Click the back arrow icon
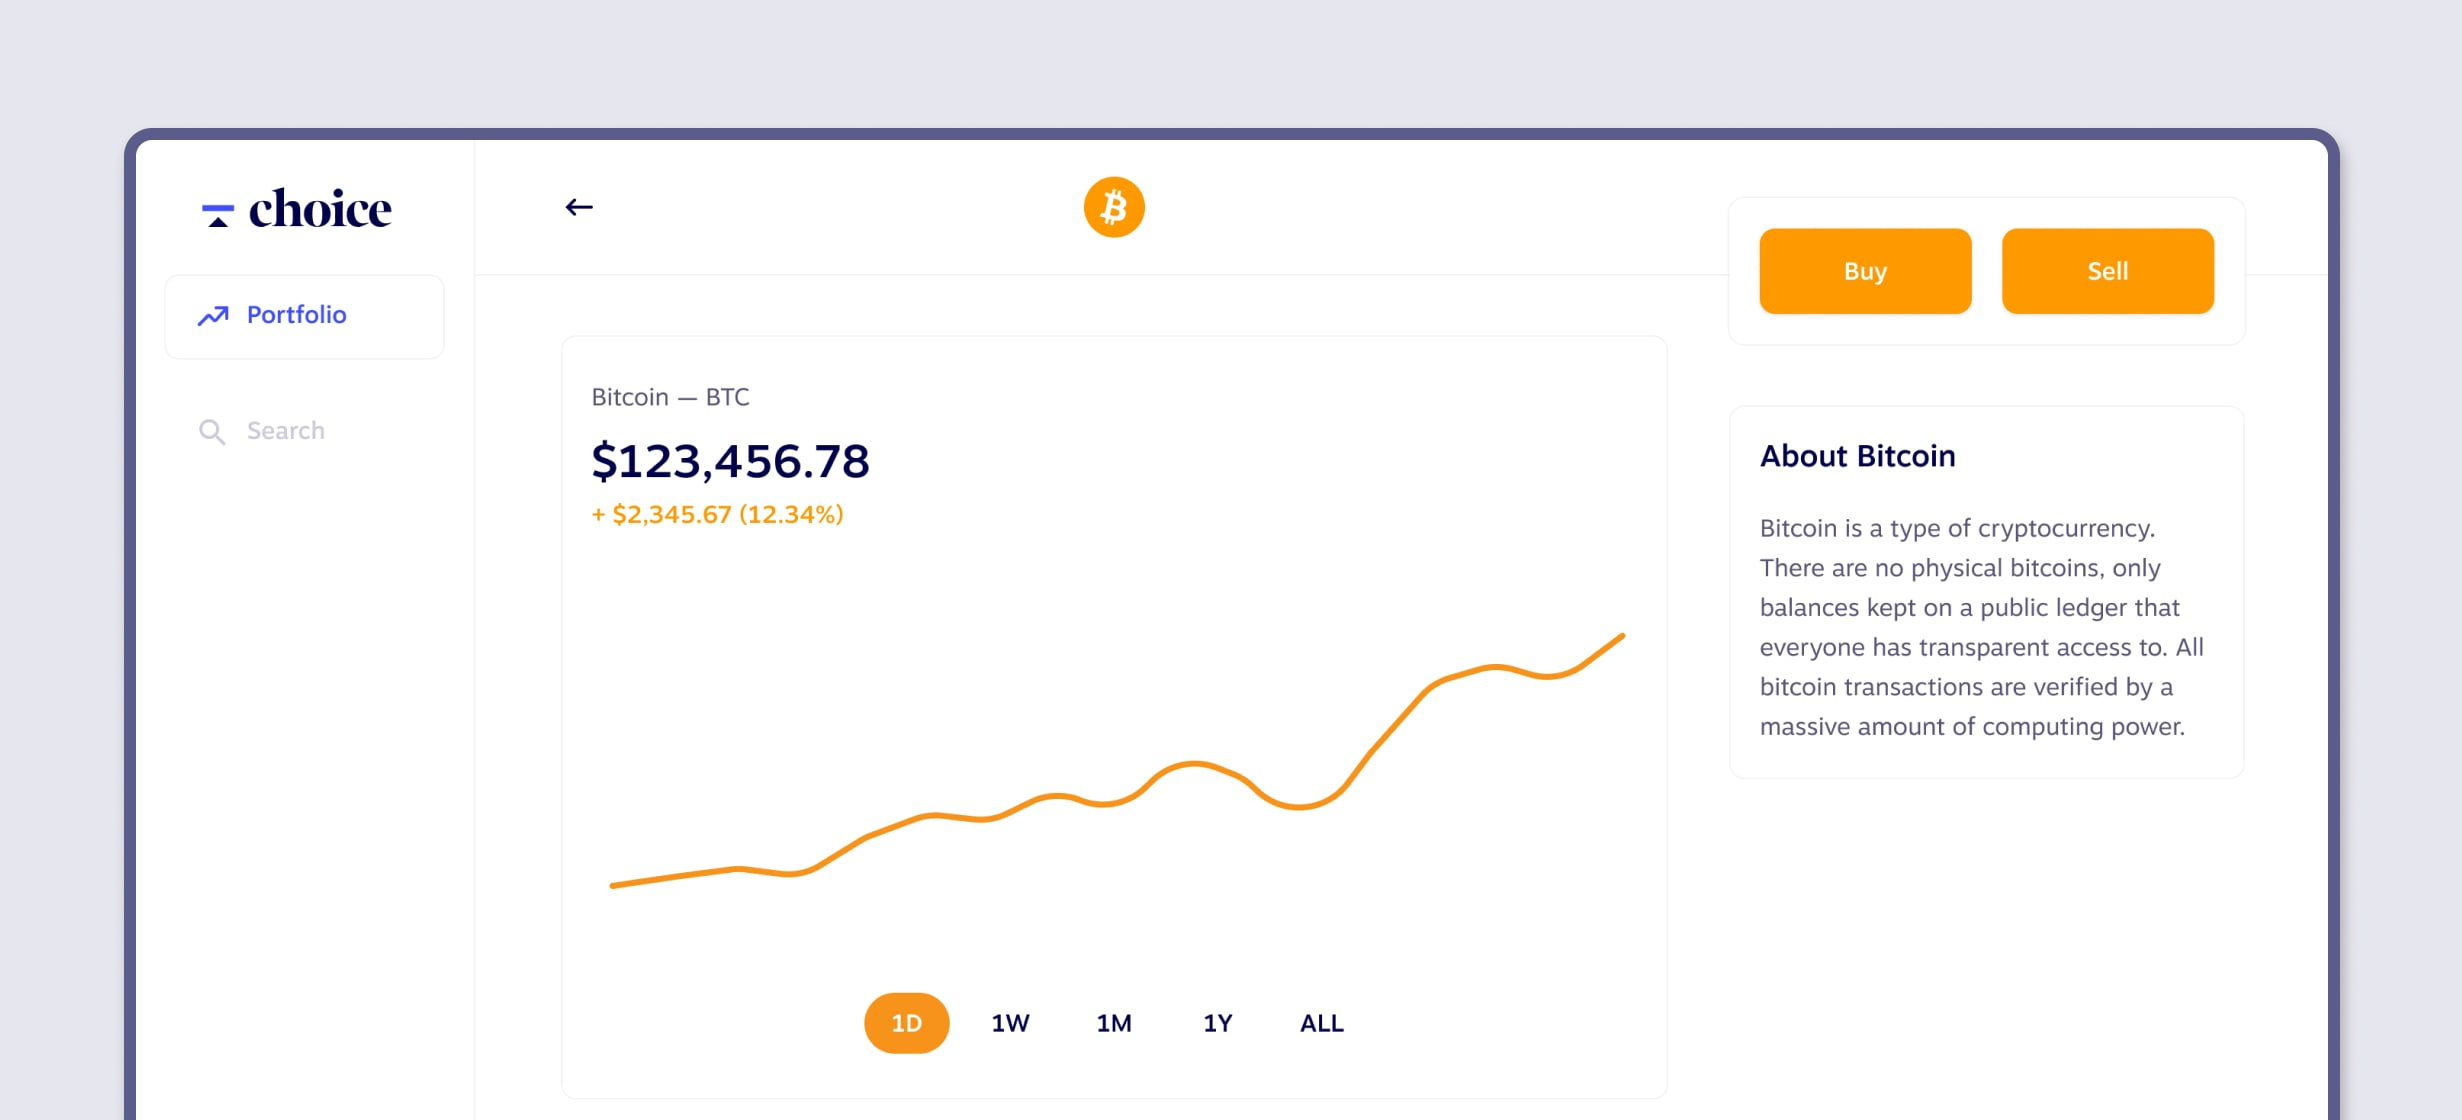 pyautogui.click(x=579, y=207)
